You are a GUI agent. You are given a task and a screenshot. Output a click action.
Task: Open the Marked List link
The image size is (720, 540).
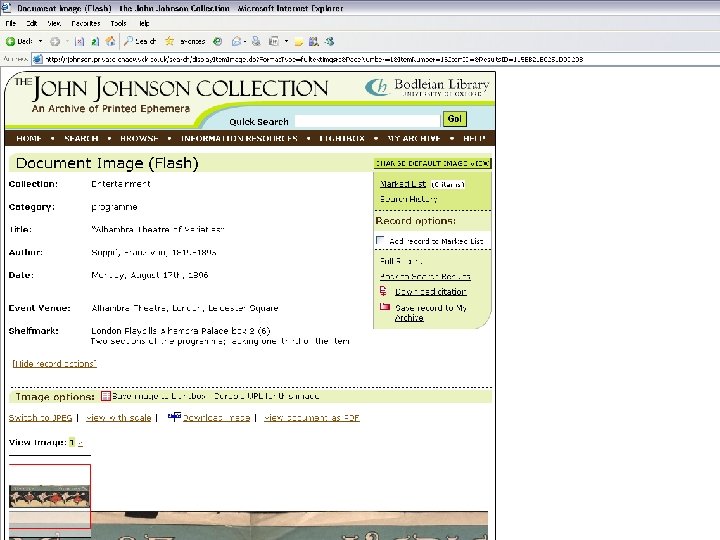pos(403,184)
